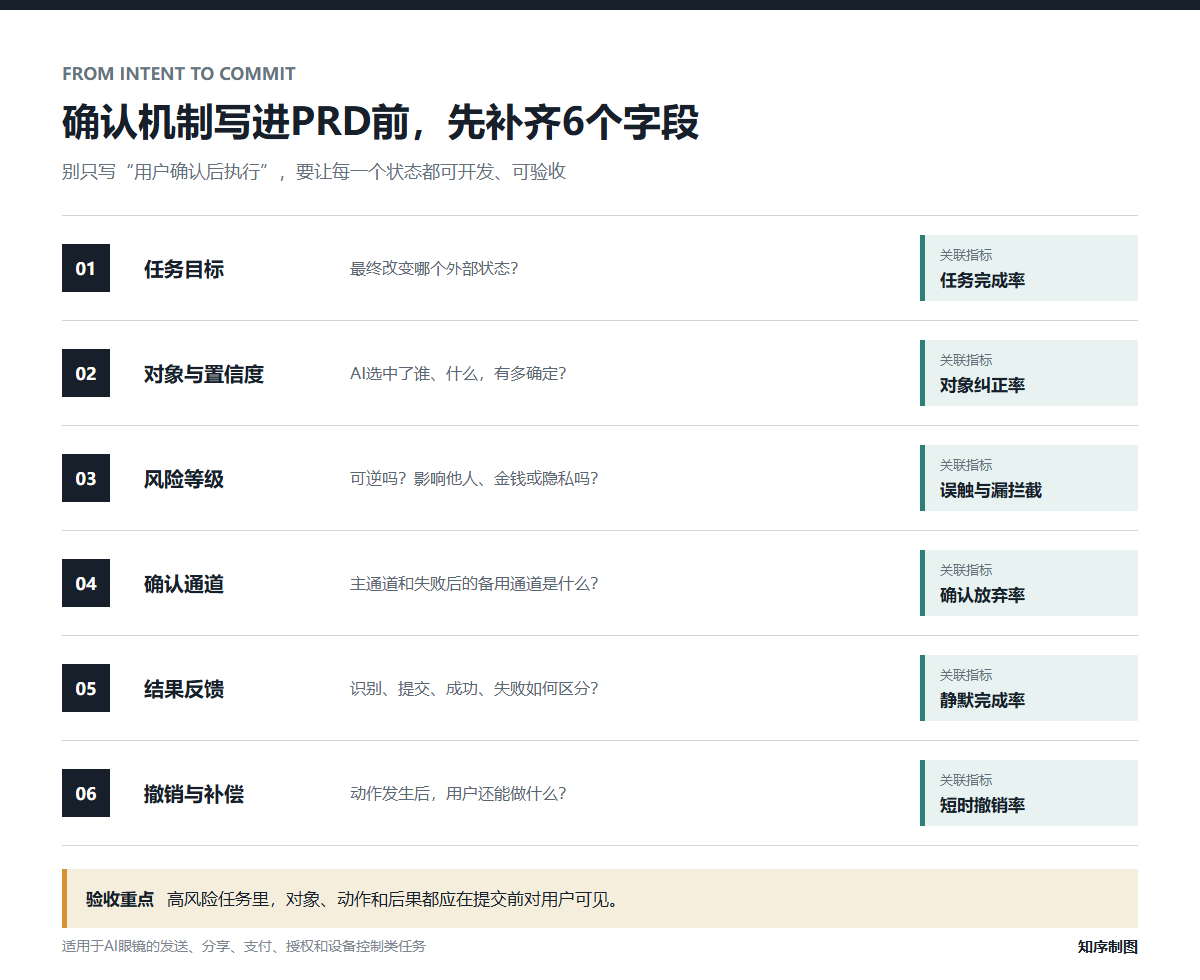
Task: Click the footer note 适用于AI眼镜的发送
Action: [243, 946]
